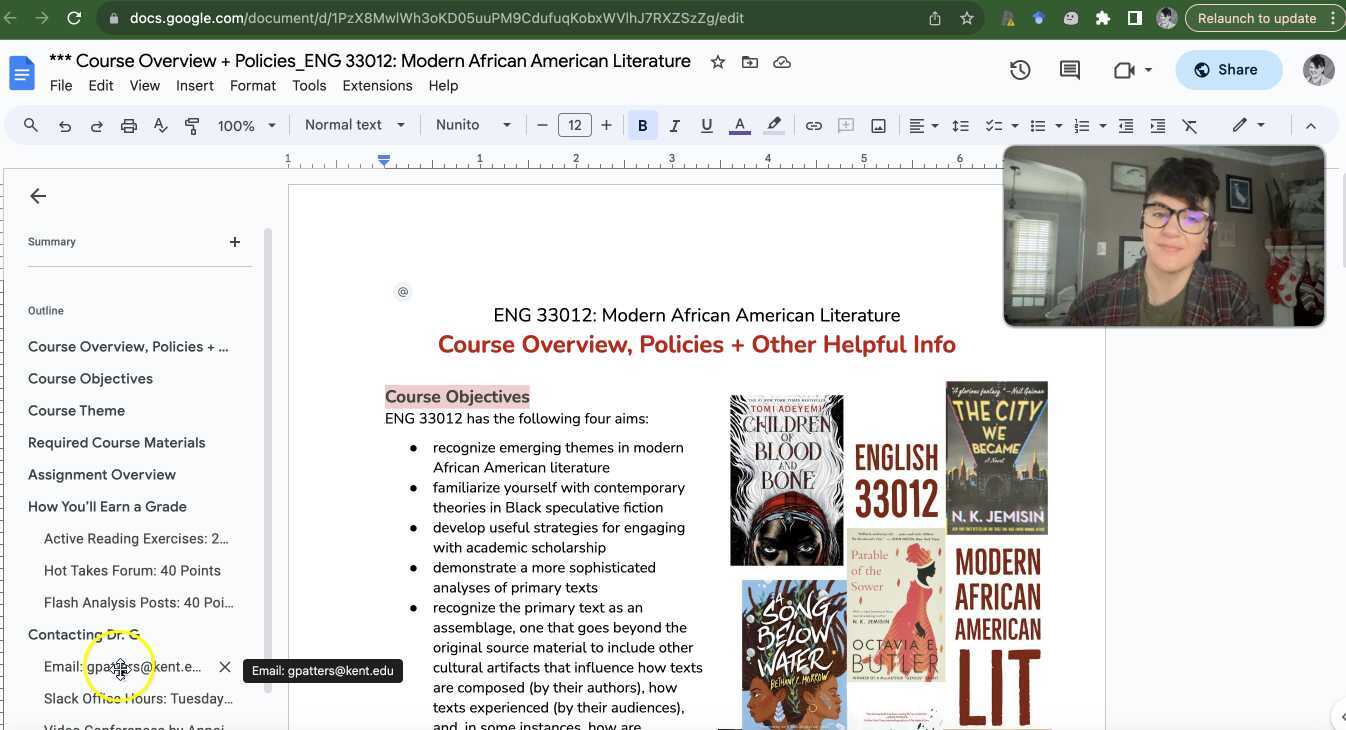Viewport: 1346px width, 730px height.
Task: Open the 100% zoom level dropdown
Action: click(x=246, y=125)
